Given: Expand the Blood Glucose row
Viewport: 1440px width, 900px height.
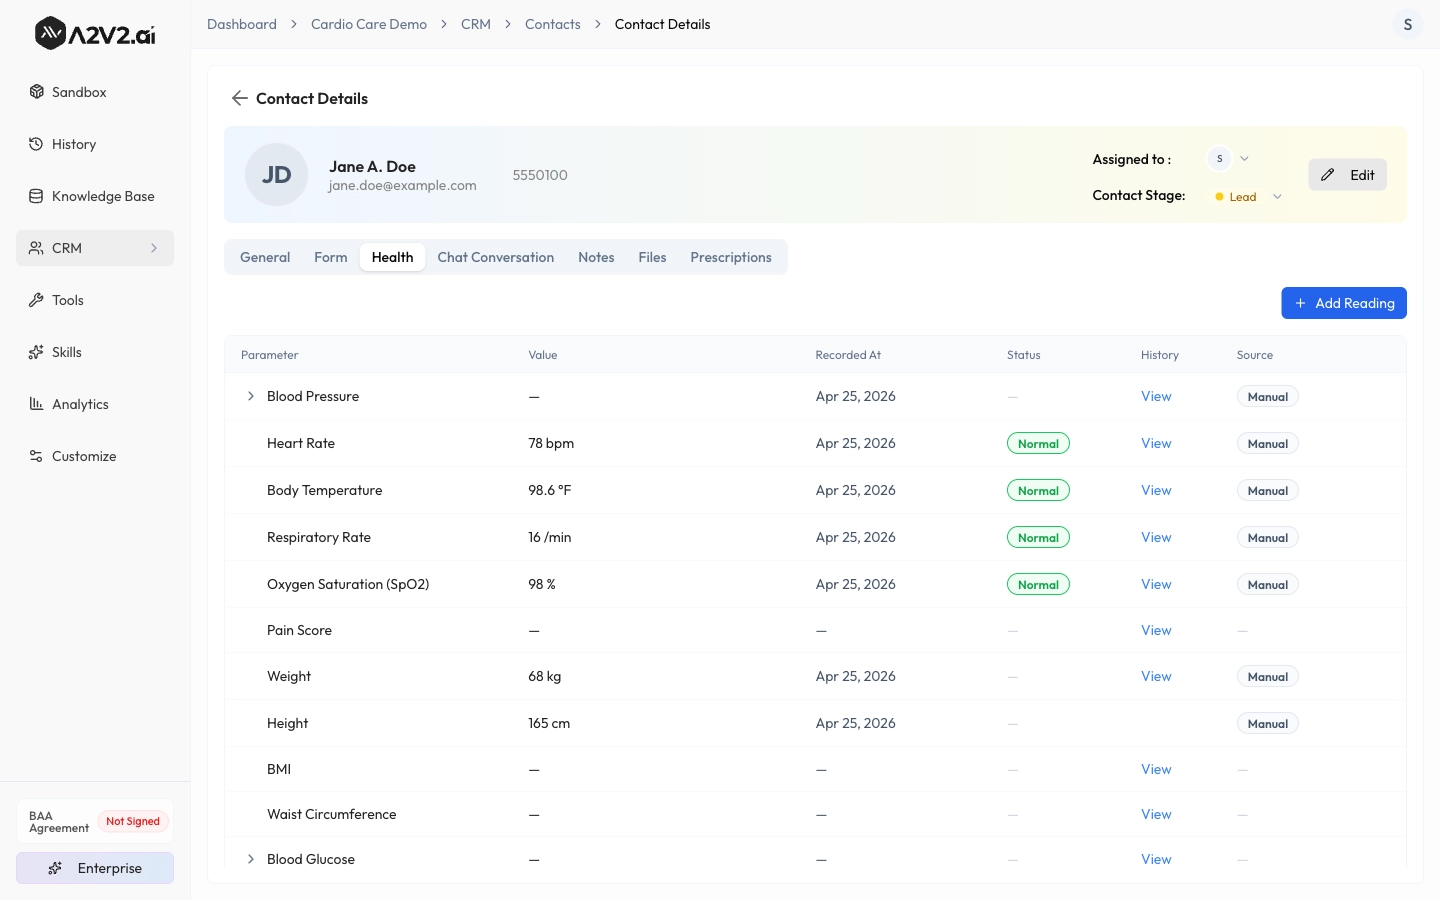Looking at the screenshot, I should pos(251,859).
